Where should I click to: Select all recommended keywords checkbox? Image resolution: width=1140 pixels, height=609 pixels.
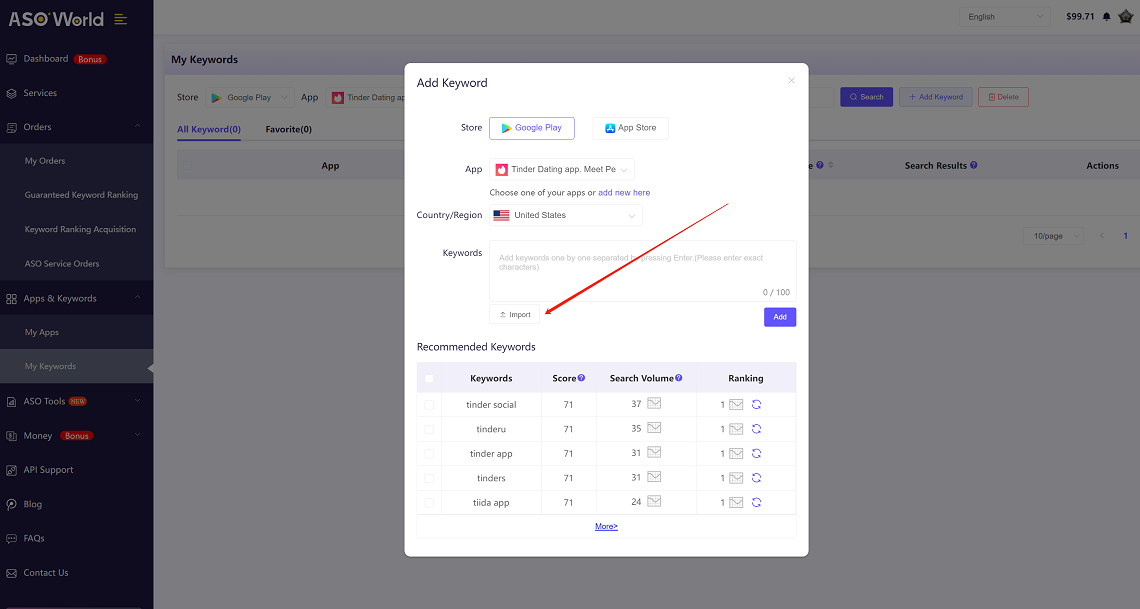pos(429,379)
